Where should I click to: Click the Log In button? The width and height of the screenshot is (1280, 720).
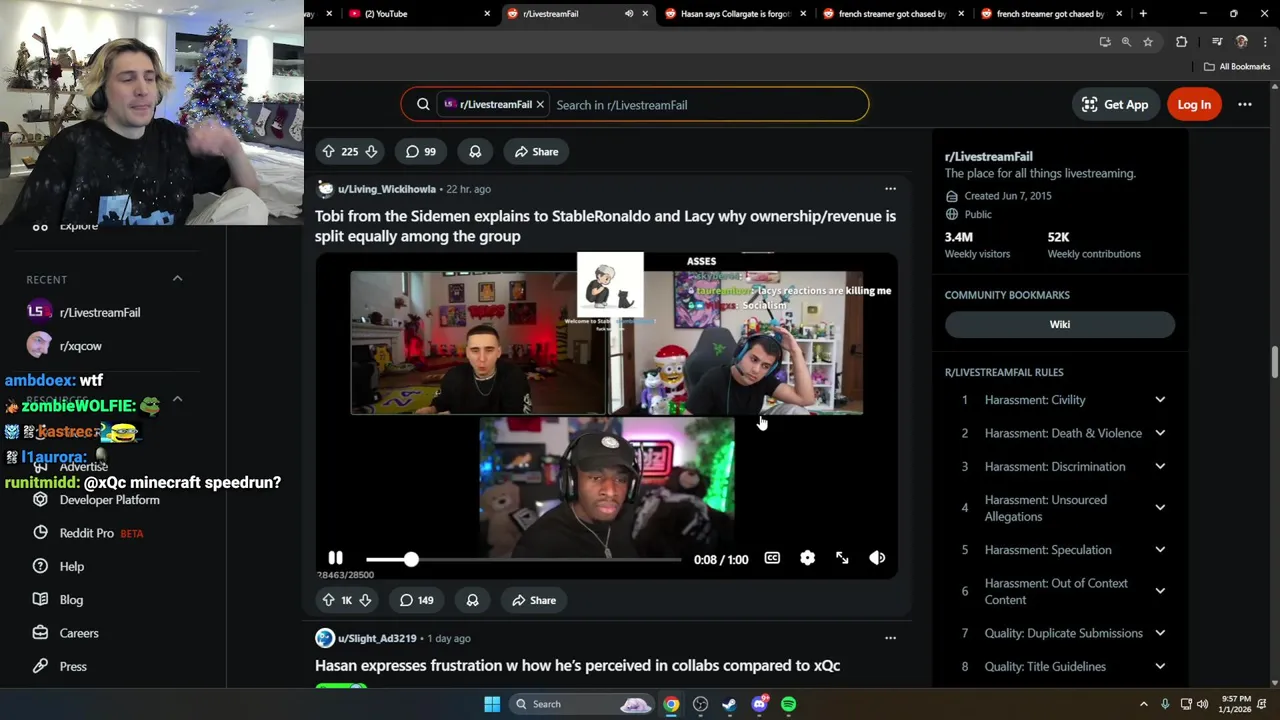click(x=1194, y=104)
